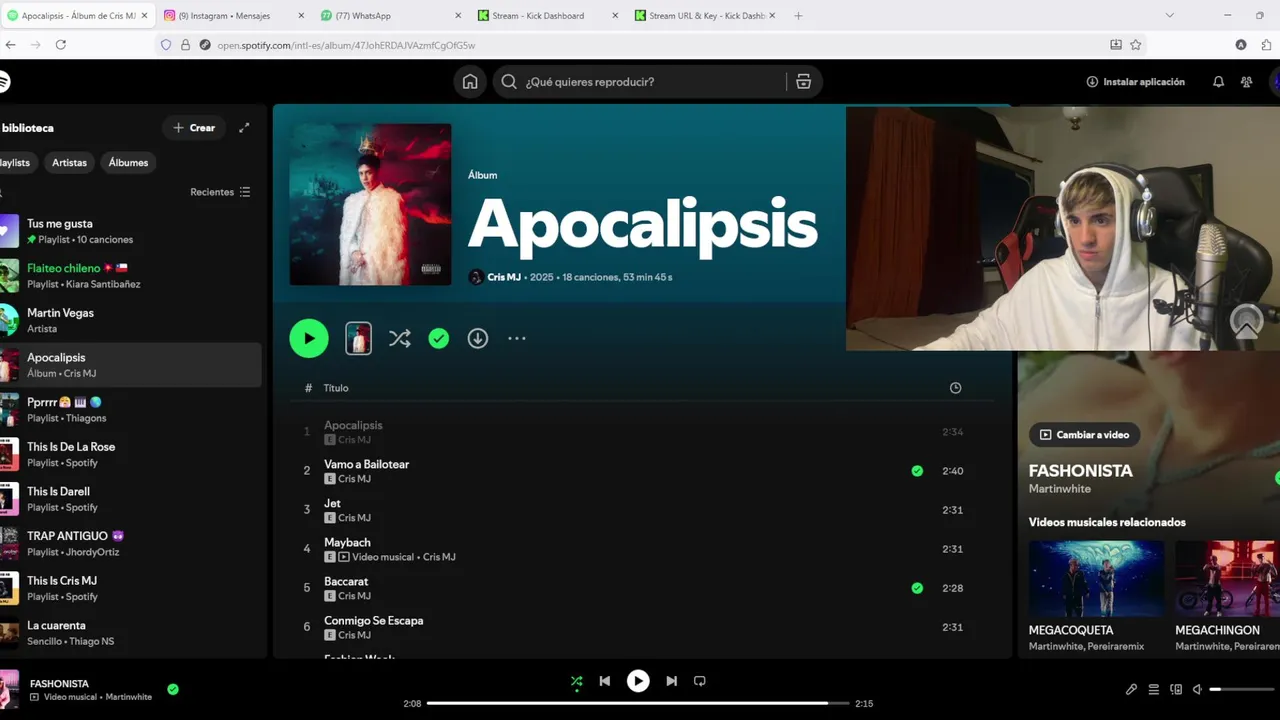1280x720 pixels.
Task: Open Tus me gusta playlist in library
Action: (130, 231)
